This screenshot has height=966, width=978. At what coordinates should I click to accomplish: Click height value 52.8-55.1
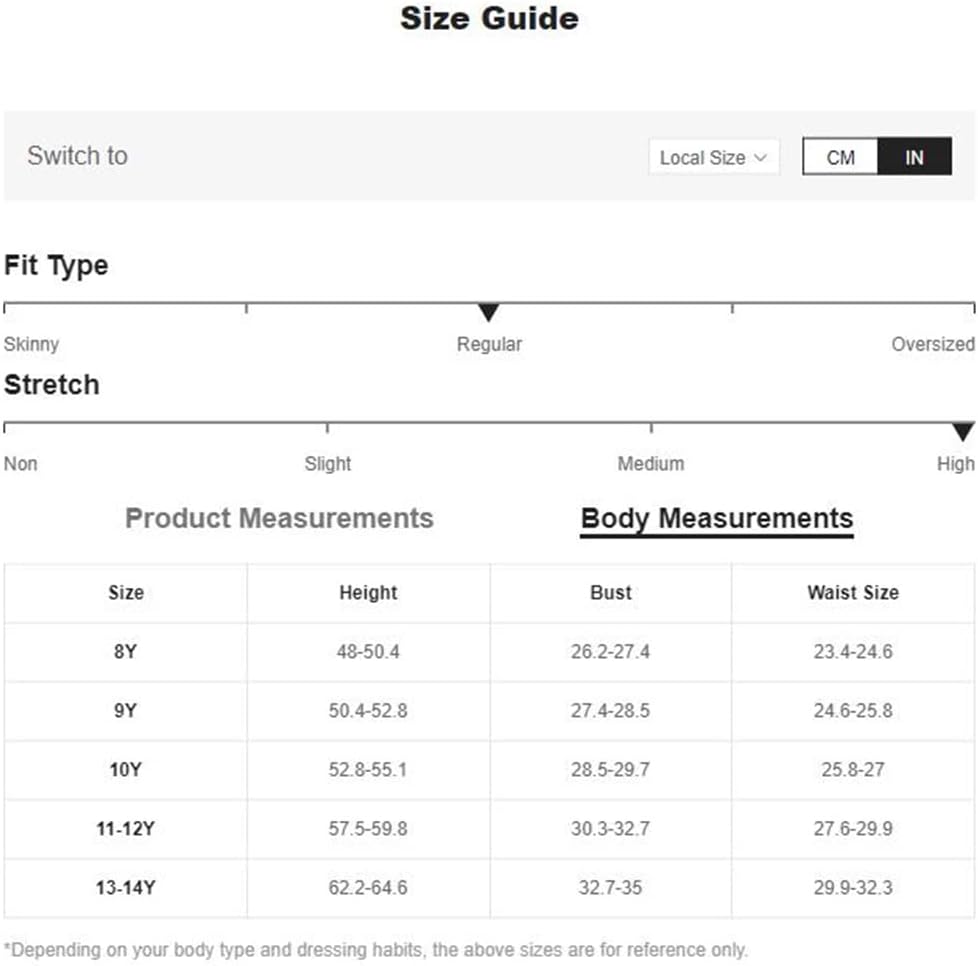tap(368, 770)
